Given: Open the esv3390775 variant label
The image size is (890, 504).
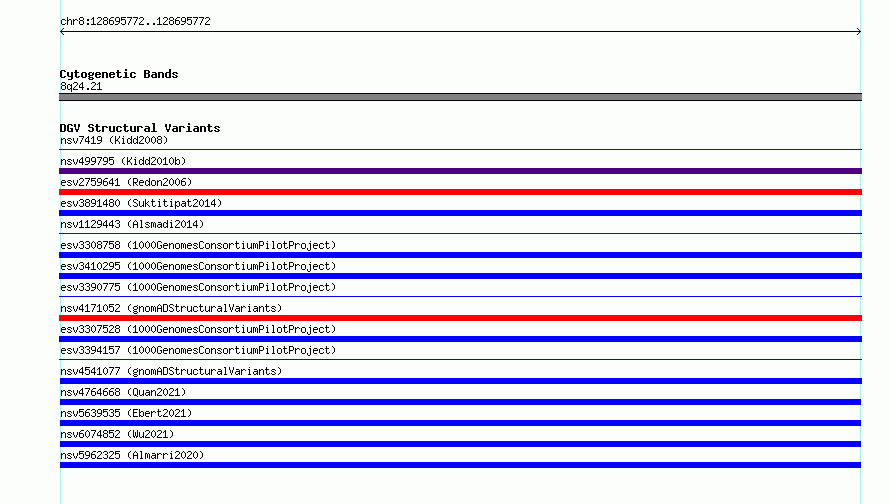Looking at the screenshot, I should coord(198,287).
